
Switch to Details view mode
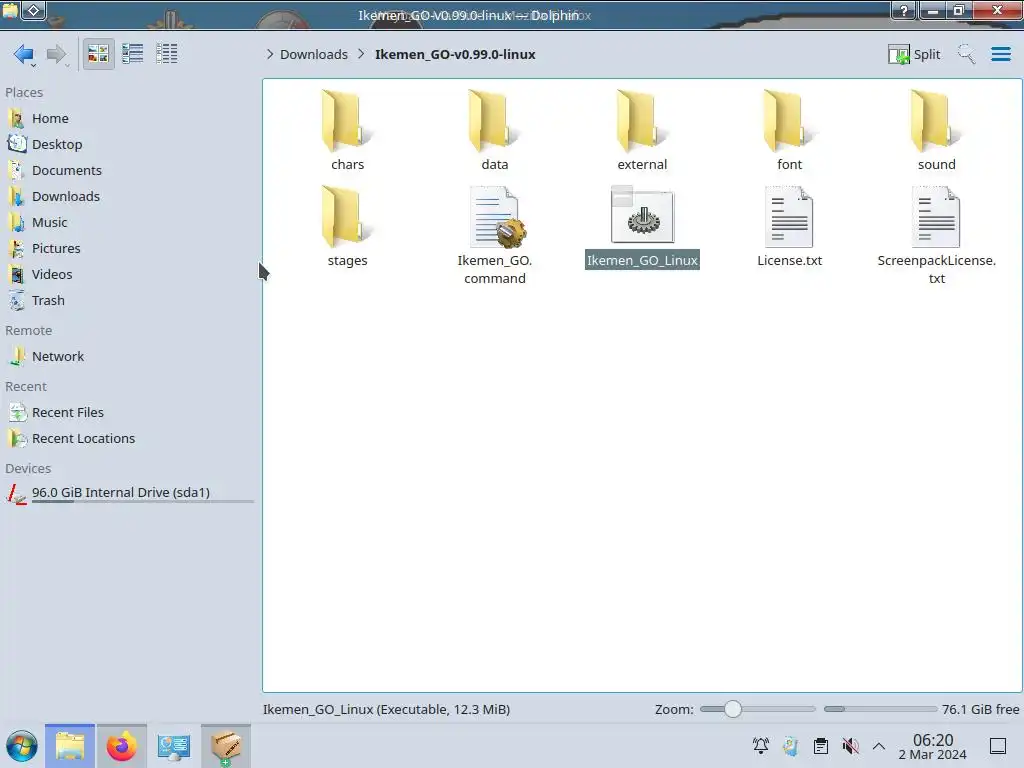click(x=167, y=54)
